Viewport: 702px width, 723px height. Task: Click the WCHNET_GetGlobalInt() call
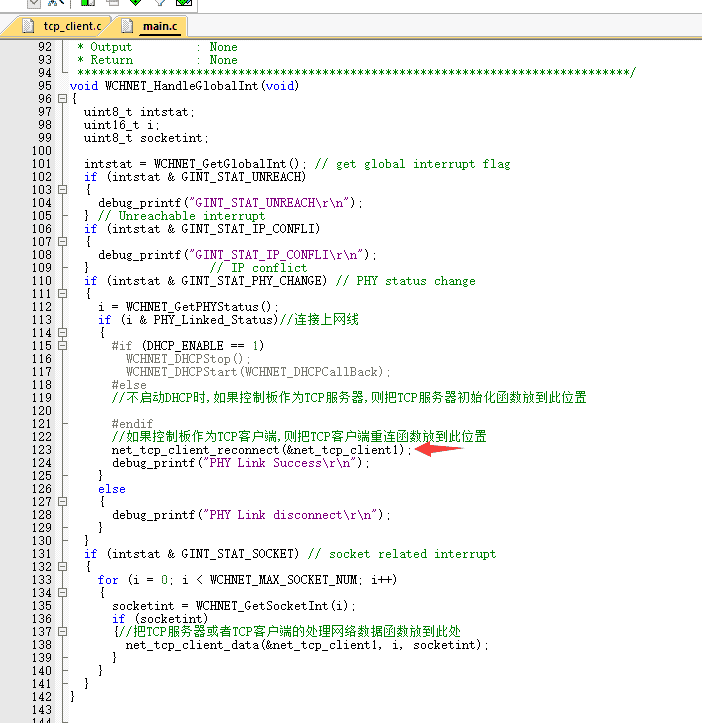point(226,164)
